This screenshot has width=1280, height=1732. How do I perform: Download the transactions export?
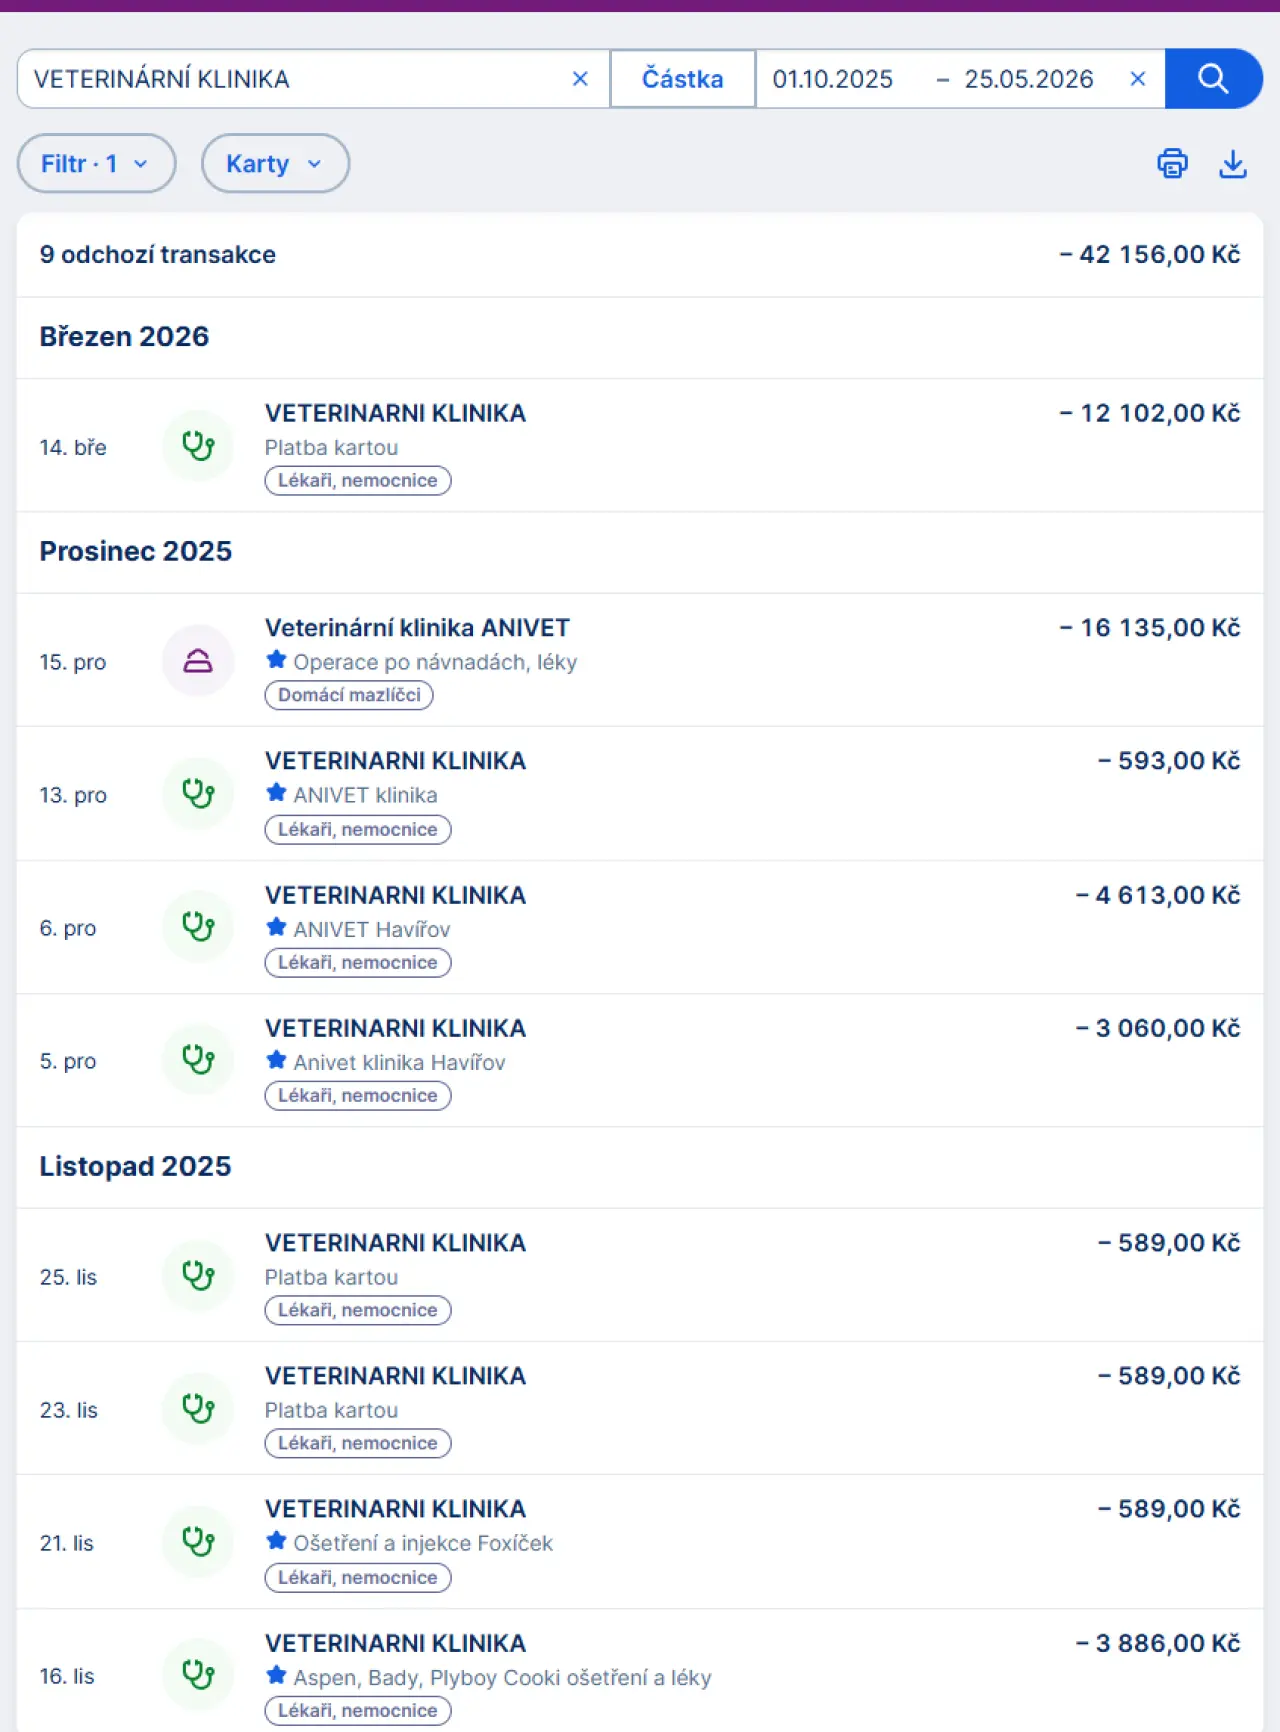pos(1233,163)
